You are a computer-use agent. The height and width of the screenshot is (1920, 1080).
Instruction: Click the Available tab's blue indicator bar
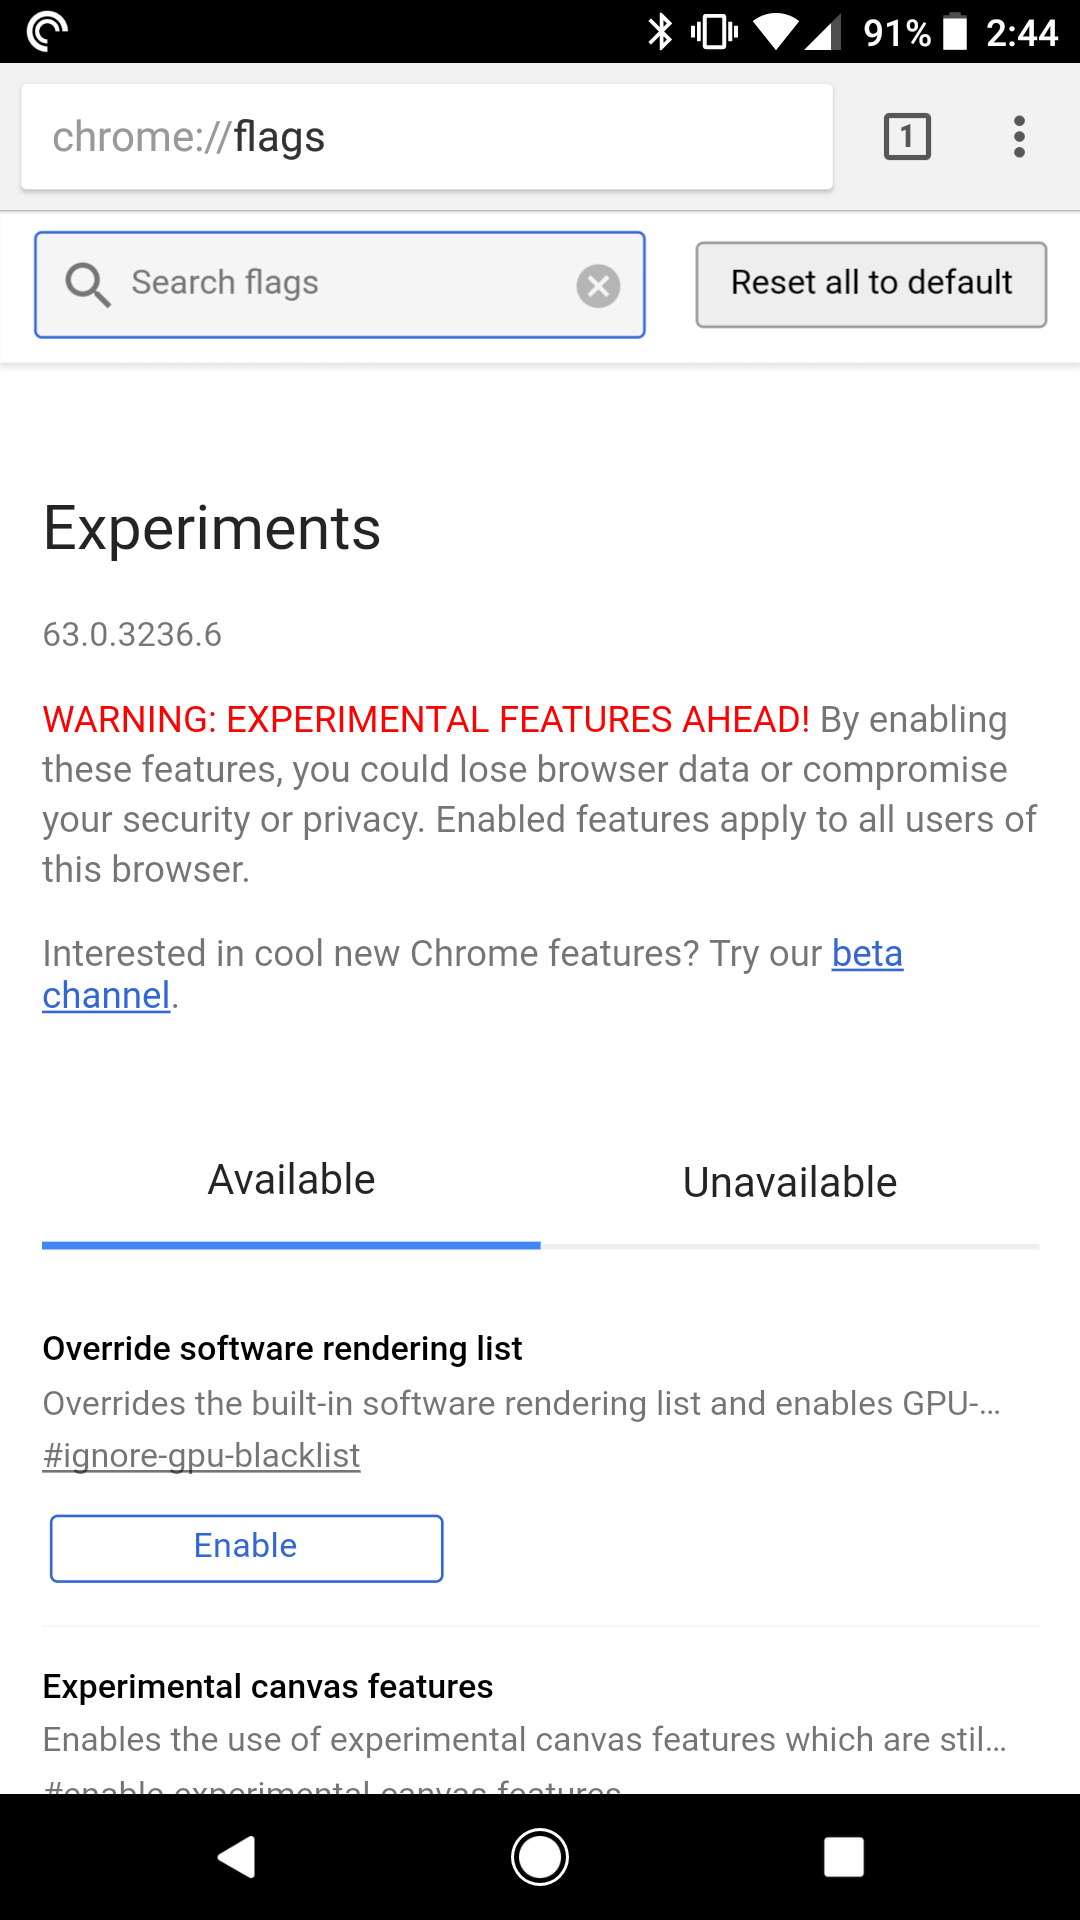pos(290,1246)
